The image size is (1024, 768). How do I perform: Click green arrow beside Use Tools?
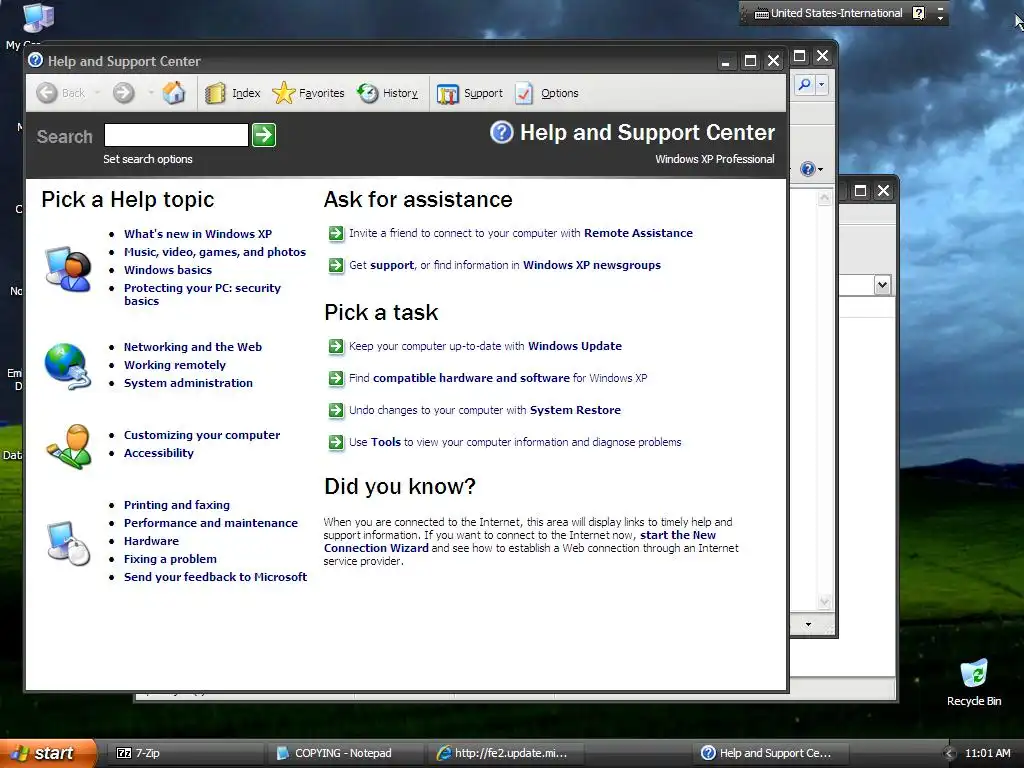pos(336,442)
